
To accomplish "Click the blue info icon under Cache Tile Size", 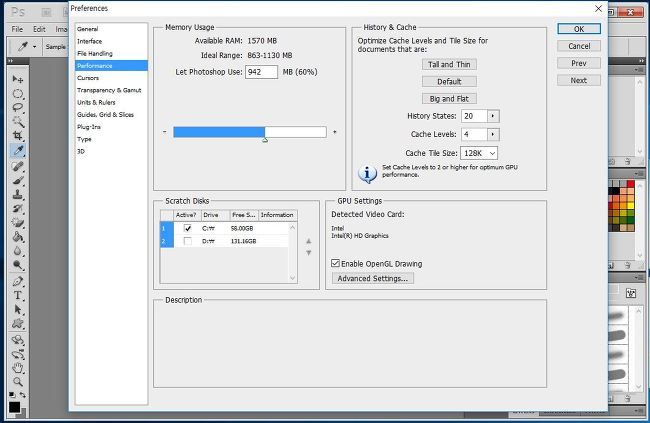I will (367, 173).
